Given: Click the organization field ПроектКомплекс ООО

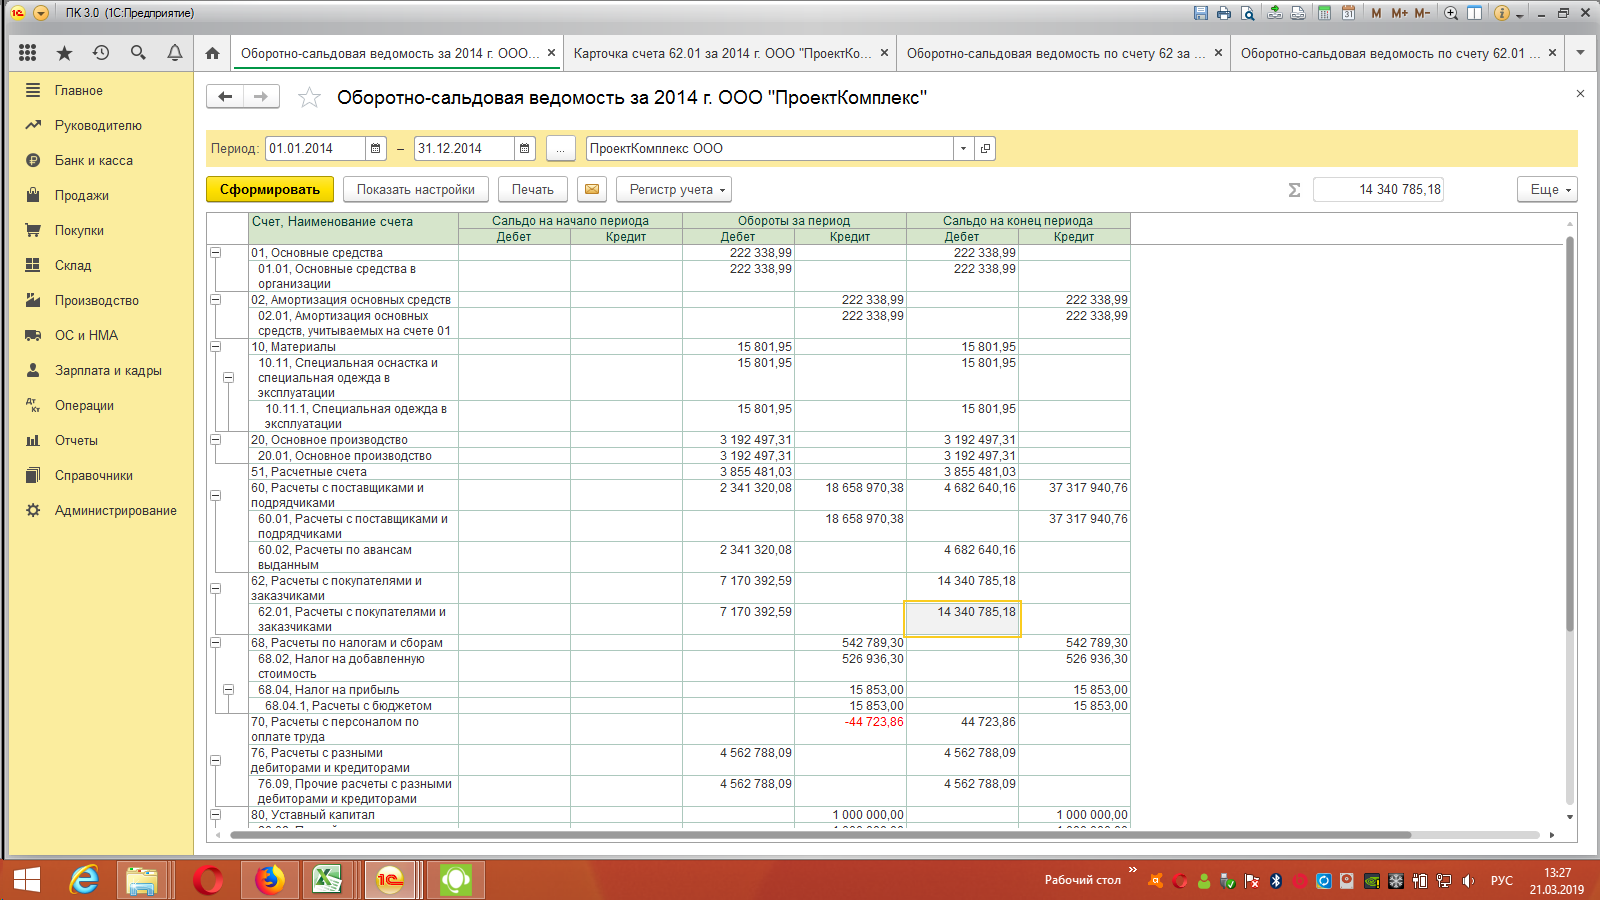Looking at the screenshot, I should (x=769, y=149).
